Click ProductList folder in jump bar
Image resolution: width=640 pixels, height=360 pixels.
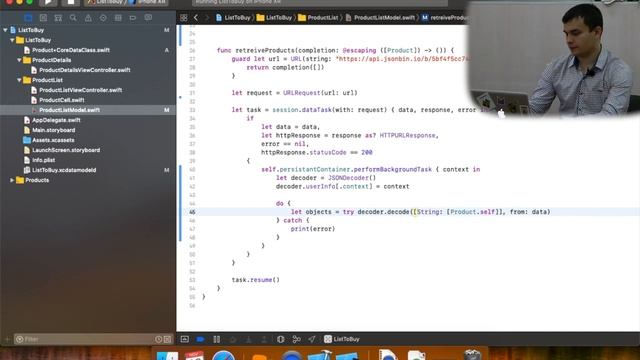318,18
